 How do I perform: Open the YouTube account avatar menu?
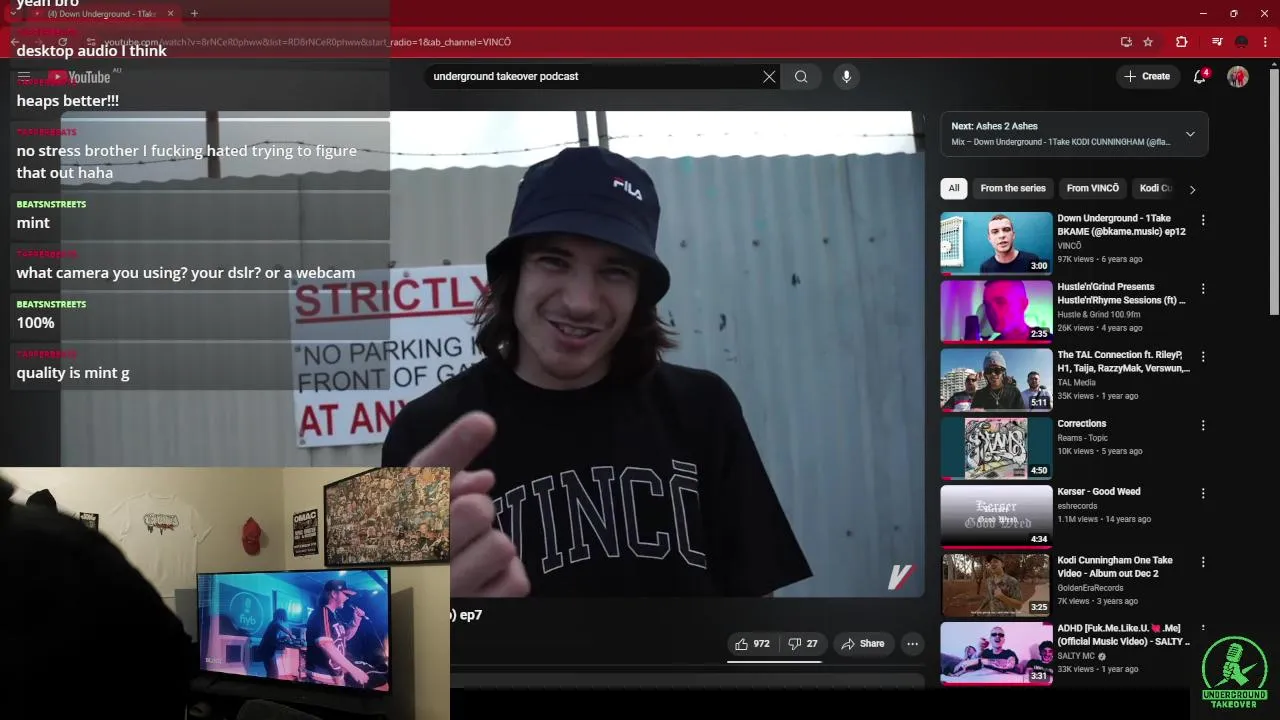click(x=1238, y=77)
